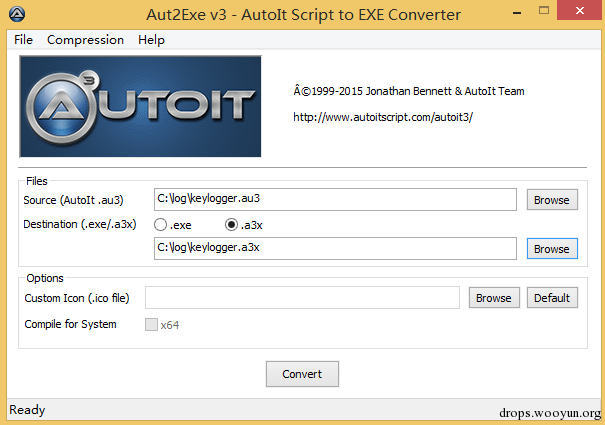Viewport: 605px width, 425px height.
Task: Close the Aut2Exe window
Action: (x=579, y=11)
